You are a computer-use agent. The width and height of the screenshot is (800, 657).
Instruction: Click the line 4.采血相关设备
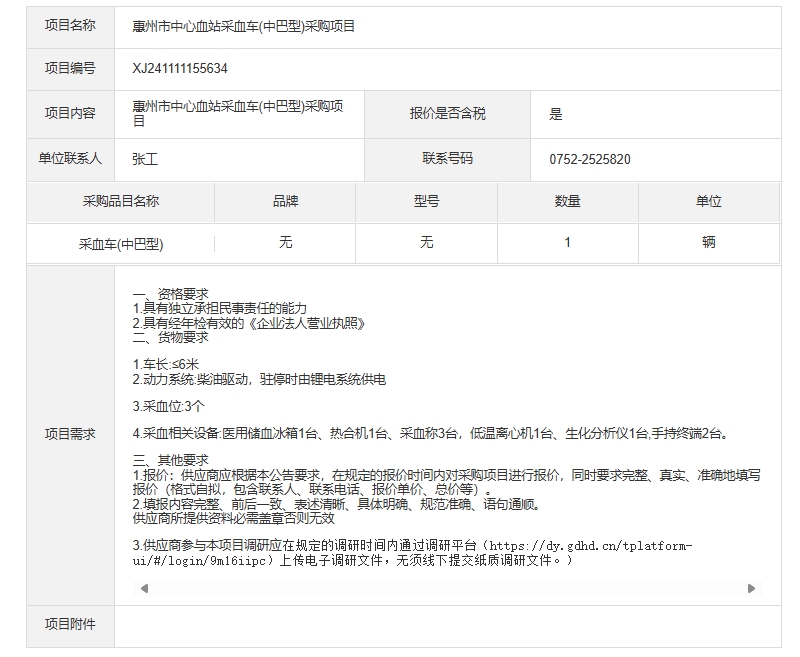click(430, 434)
